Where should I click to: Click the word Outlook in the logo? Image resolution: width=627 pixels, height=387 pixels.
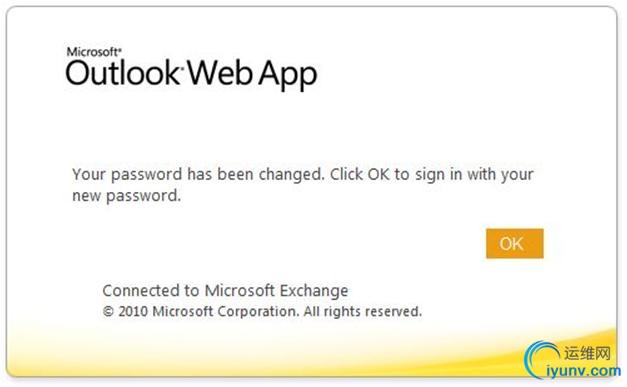coord(123,73)
